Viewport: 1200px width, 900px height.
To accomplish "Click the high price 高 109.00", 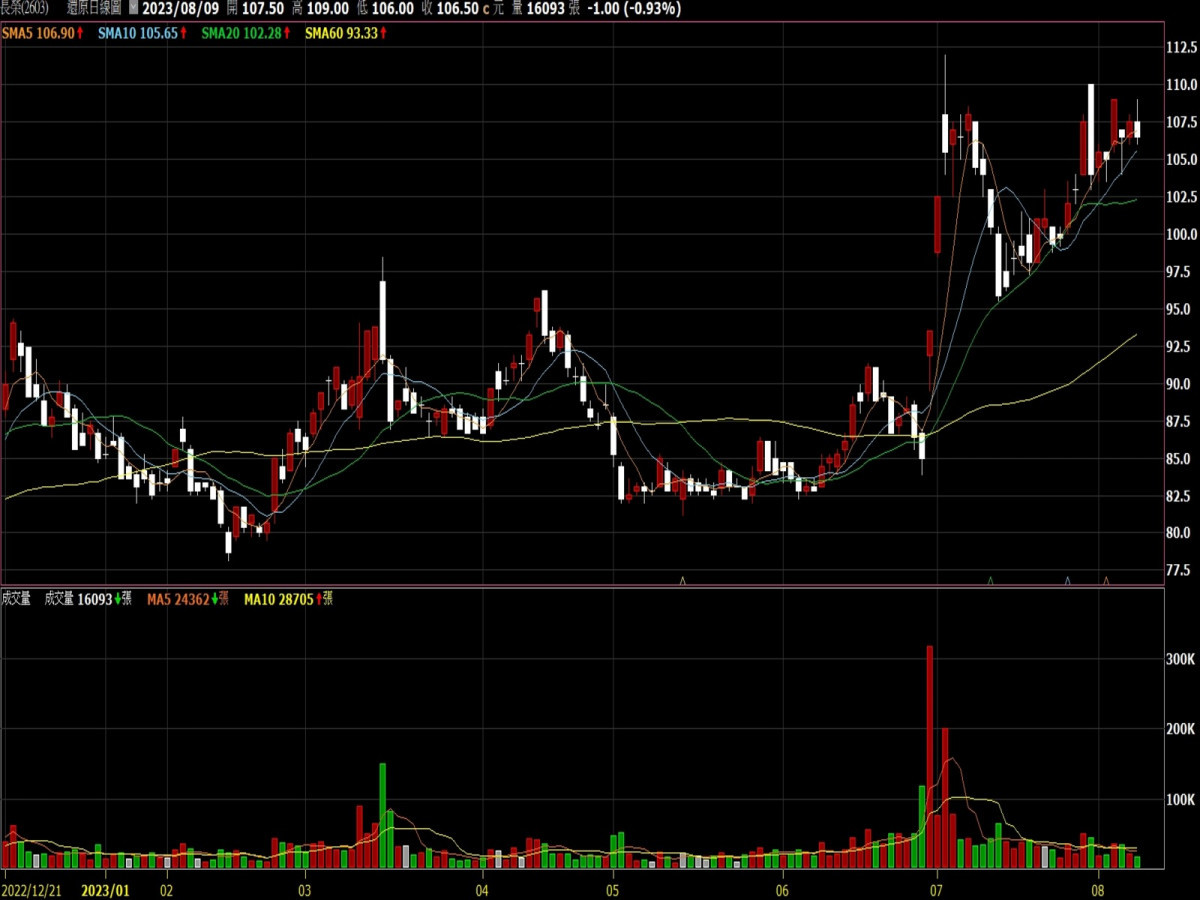I will [x=320, y=8].
